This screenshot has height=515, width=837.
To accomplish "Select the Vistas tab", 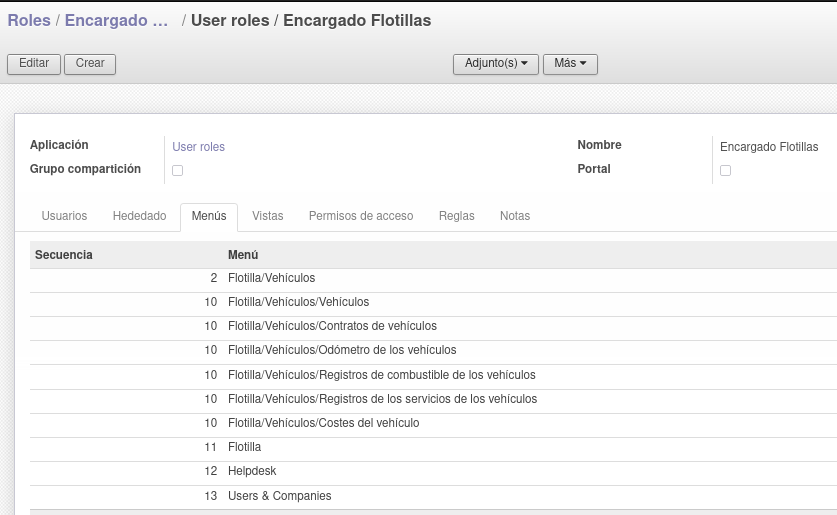I will point(267,216).
